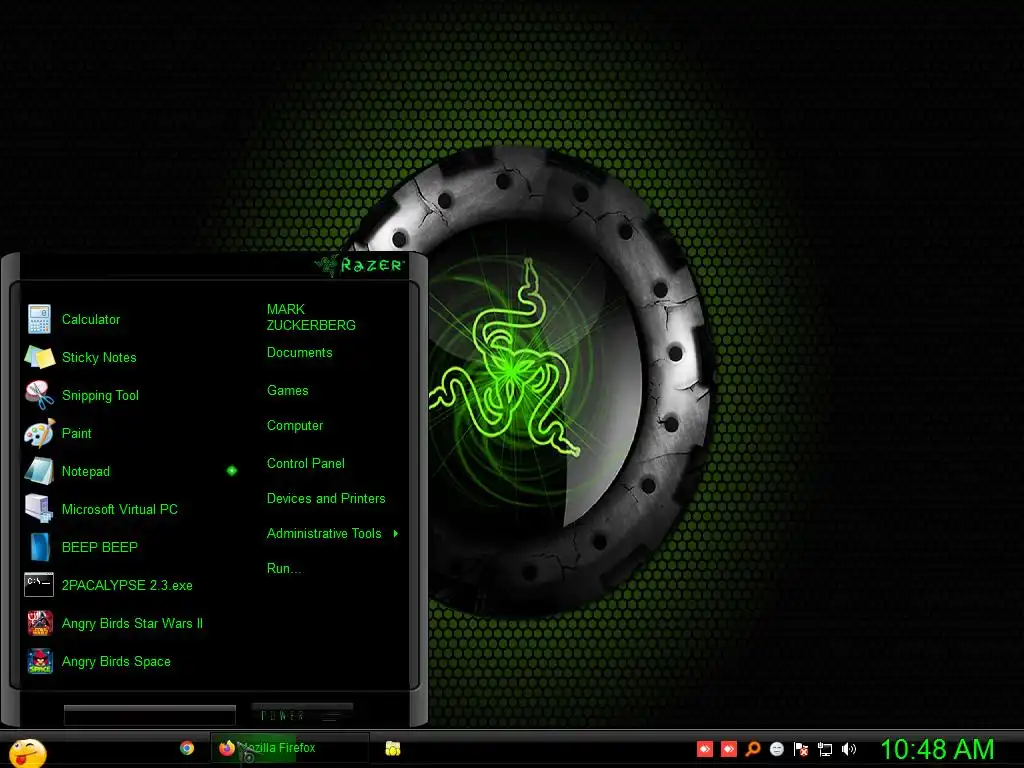
Task: Open Computer from the start menu
Action: pyautogui.click(x=295, y=426)
